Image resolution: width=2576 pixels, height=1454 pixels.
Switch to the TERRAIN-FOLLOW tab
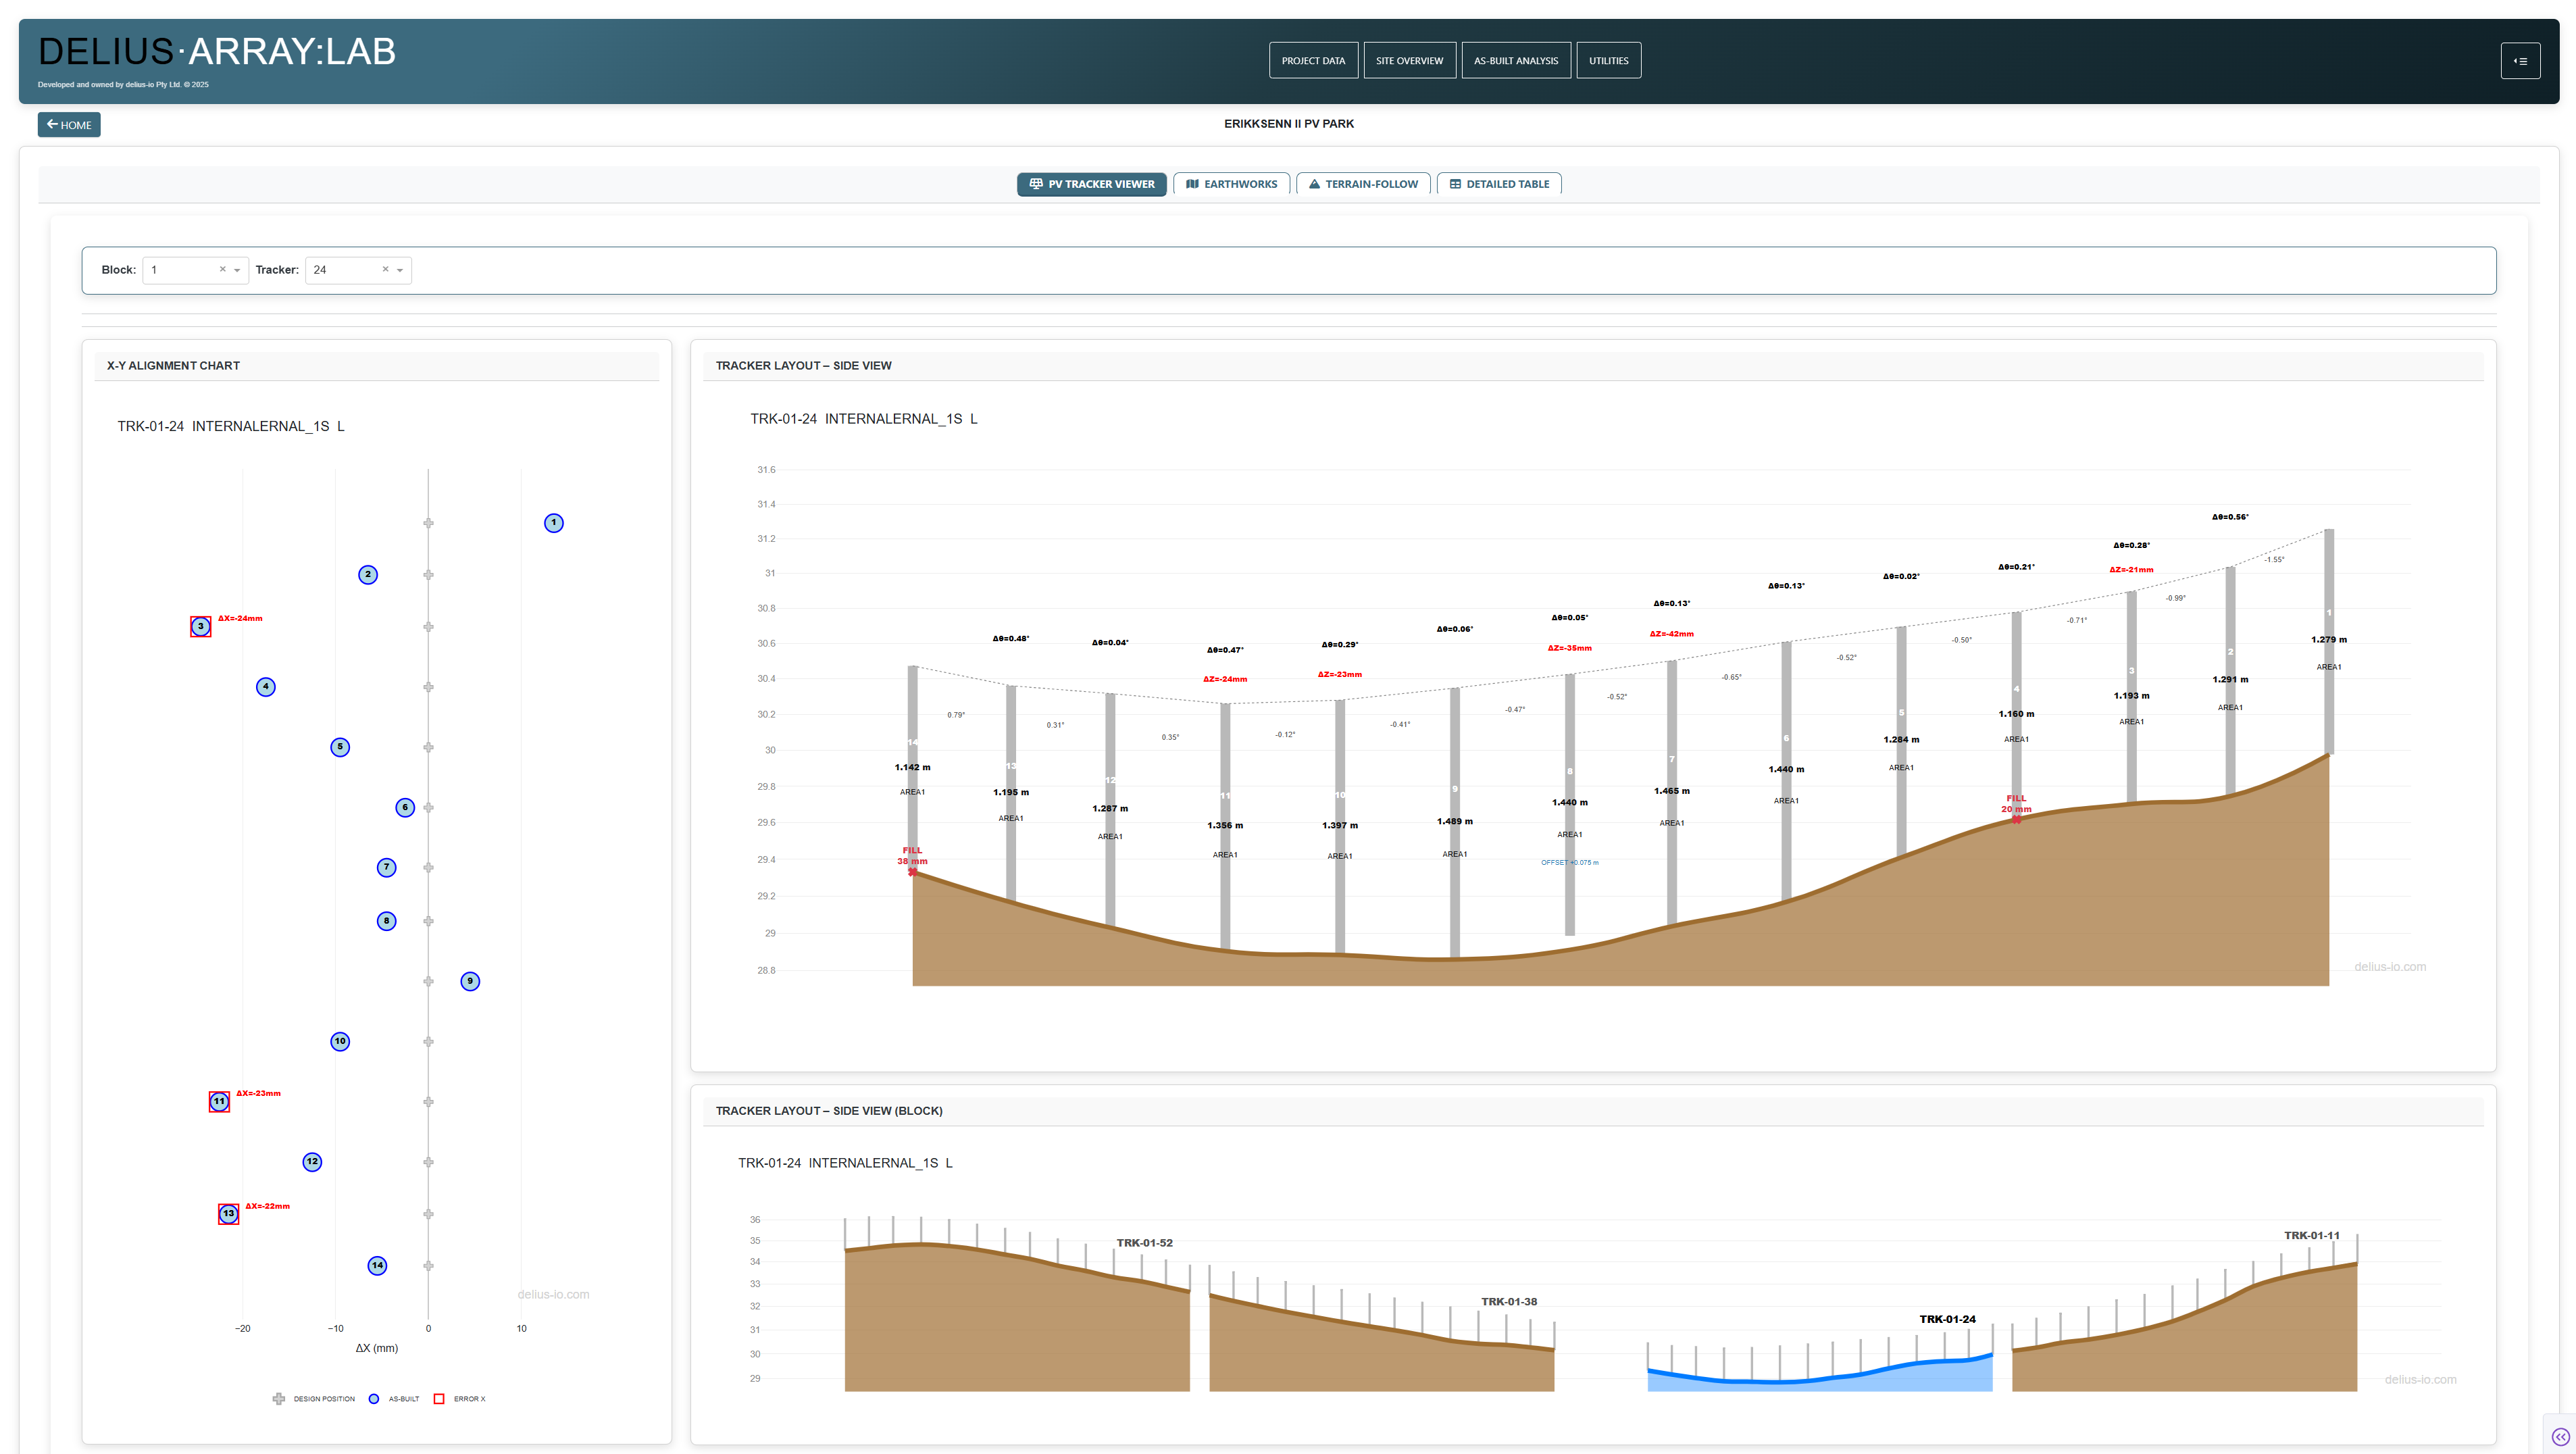1363,184
